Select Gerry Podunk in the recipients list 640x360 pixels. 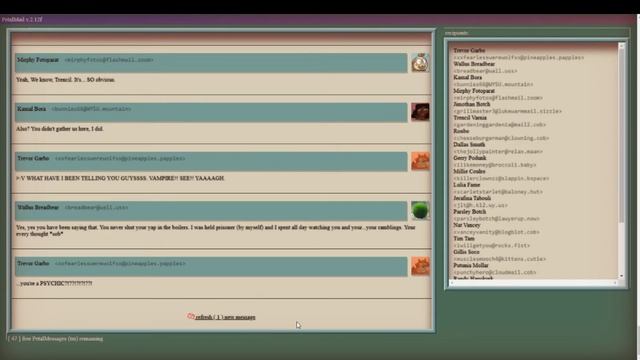pos(469,158)
